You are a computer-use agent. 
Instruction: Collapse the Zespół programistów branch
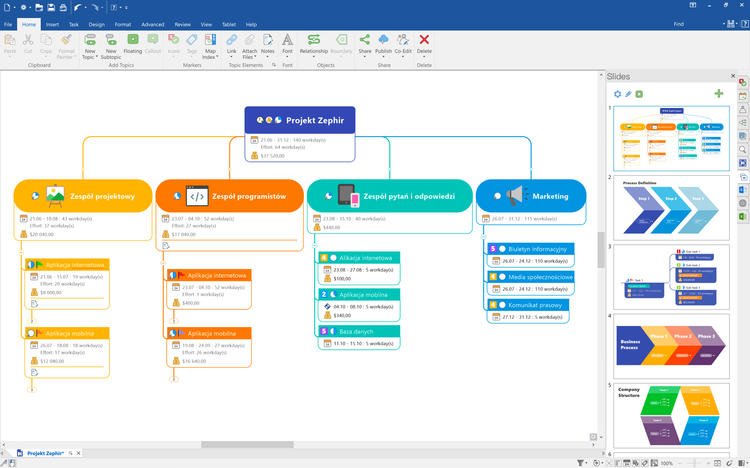[163, 263]
